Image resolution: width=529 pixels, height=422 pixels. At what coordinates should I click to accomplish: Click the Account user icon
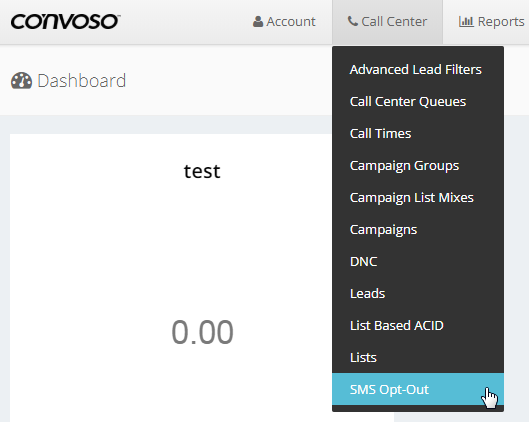(x=258, y=22)
